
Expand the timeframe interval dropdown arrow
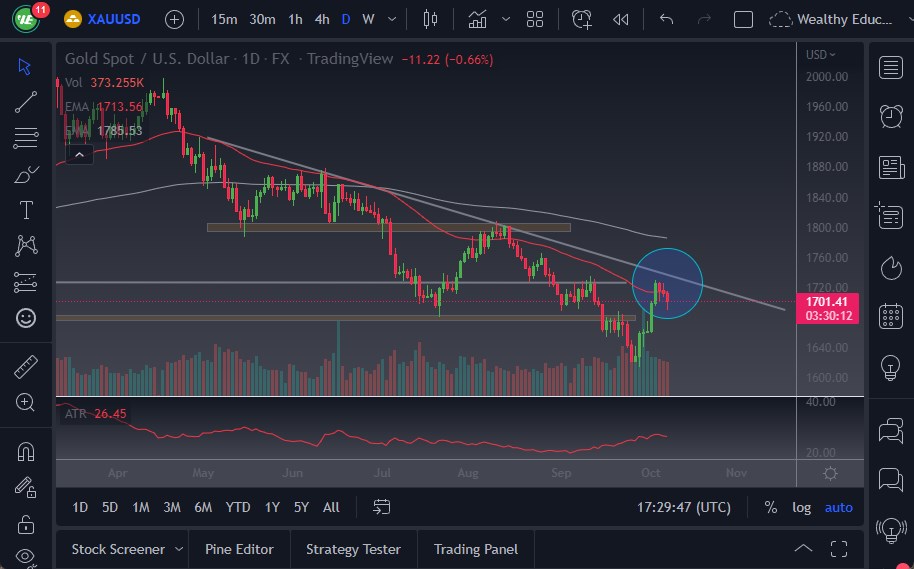click(x=390, y=19)
